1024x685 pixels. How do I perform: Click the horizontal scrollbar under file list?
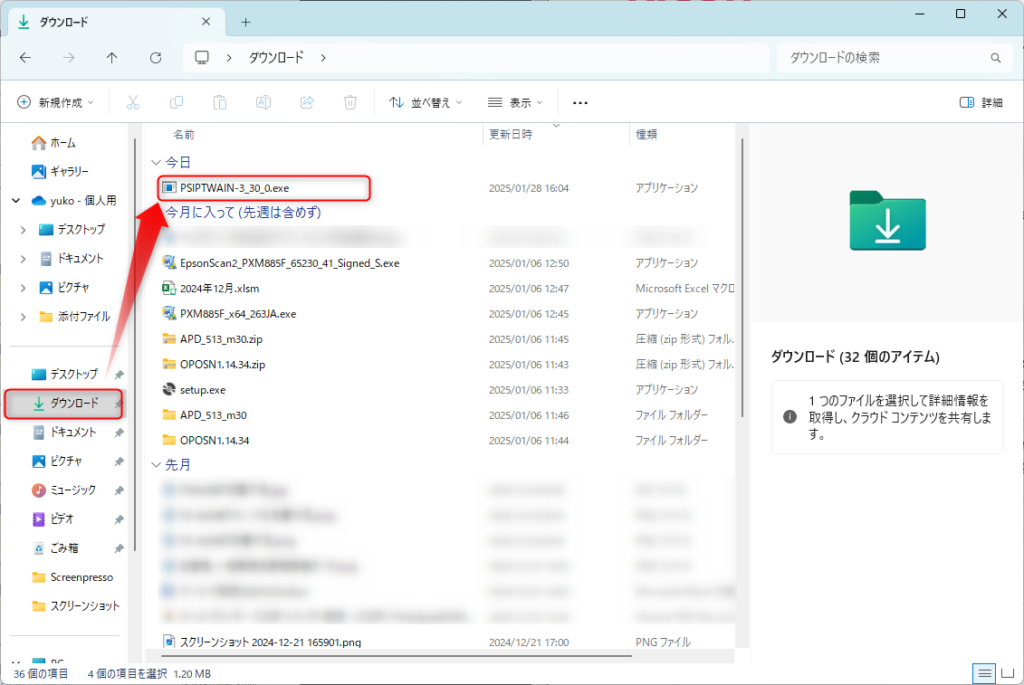pyautogui.click(x=395, y=655)
